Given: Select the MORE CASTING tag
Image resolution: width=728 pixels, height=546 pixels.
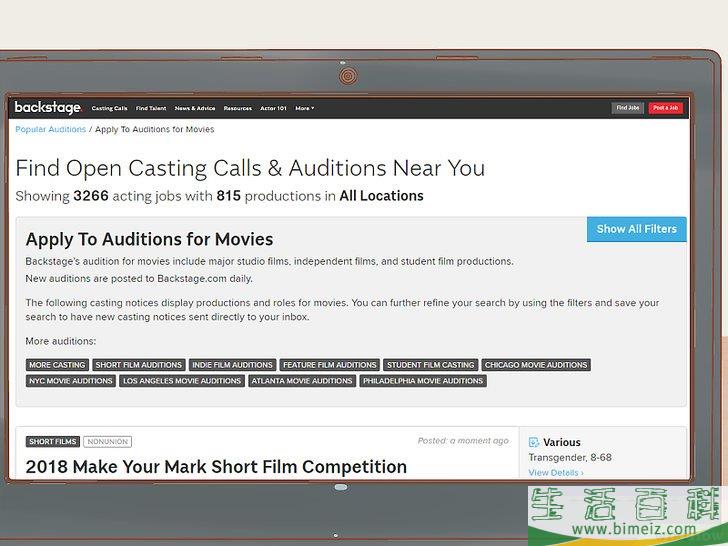Looking at the screenshot, I should tap(57, 365).
